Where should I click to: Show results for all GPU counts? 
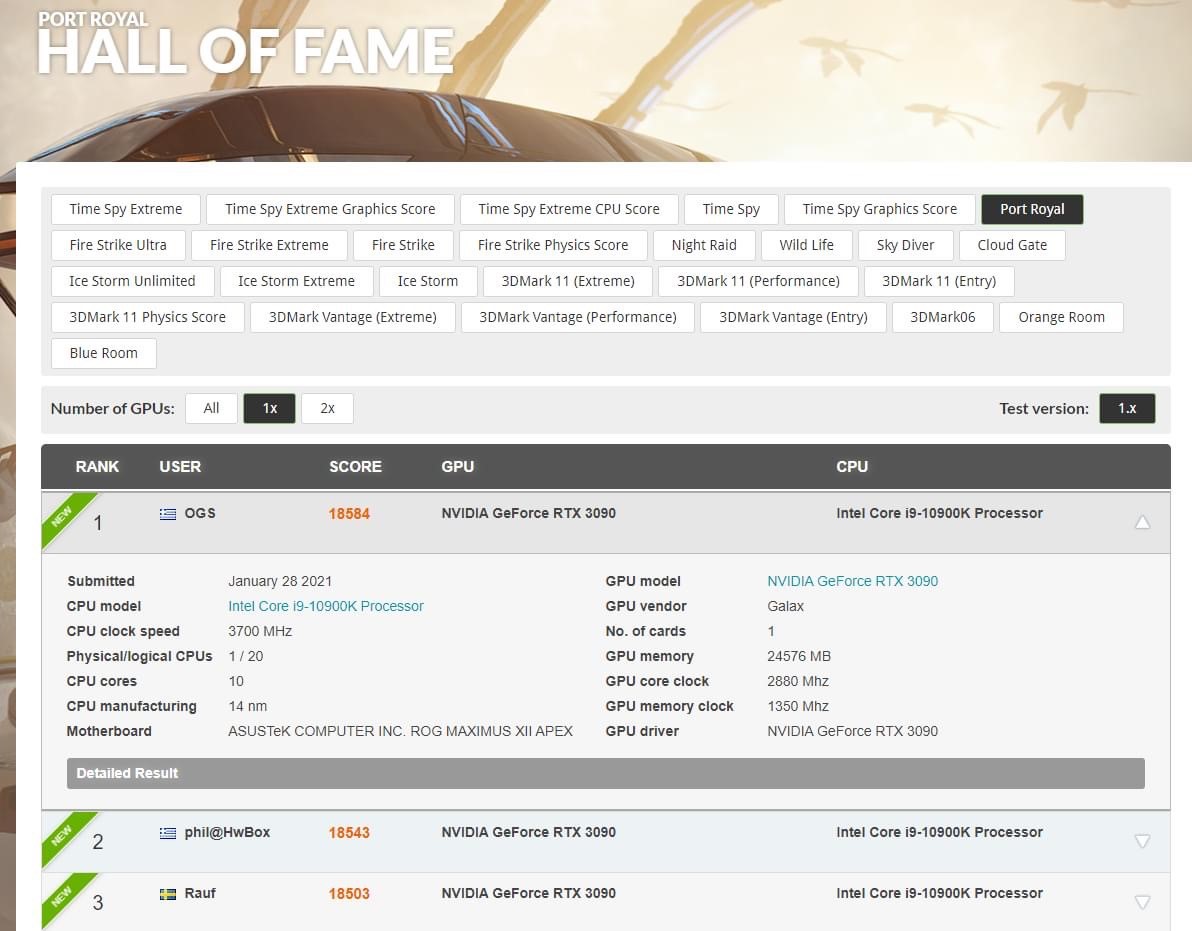[x=211, y=408]
